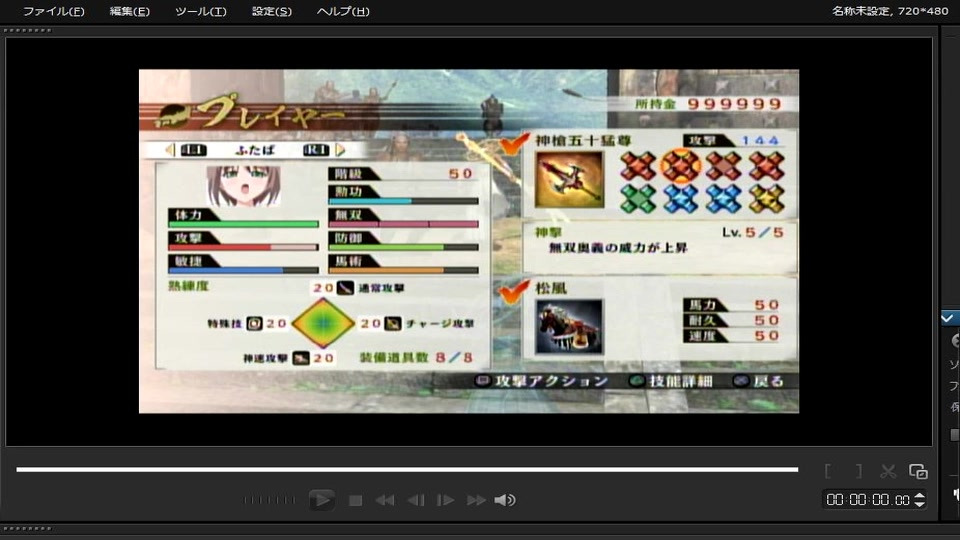
Task: Click the anime character portrait in the preview
Action: (x=244, y=186)
